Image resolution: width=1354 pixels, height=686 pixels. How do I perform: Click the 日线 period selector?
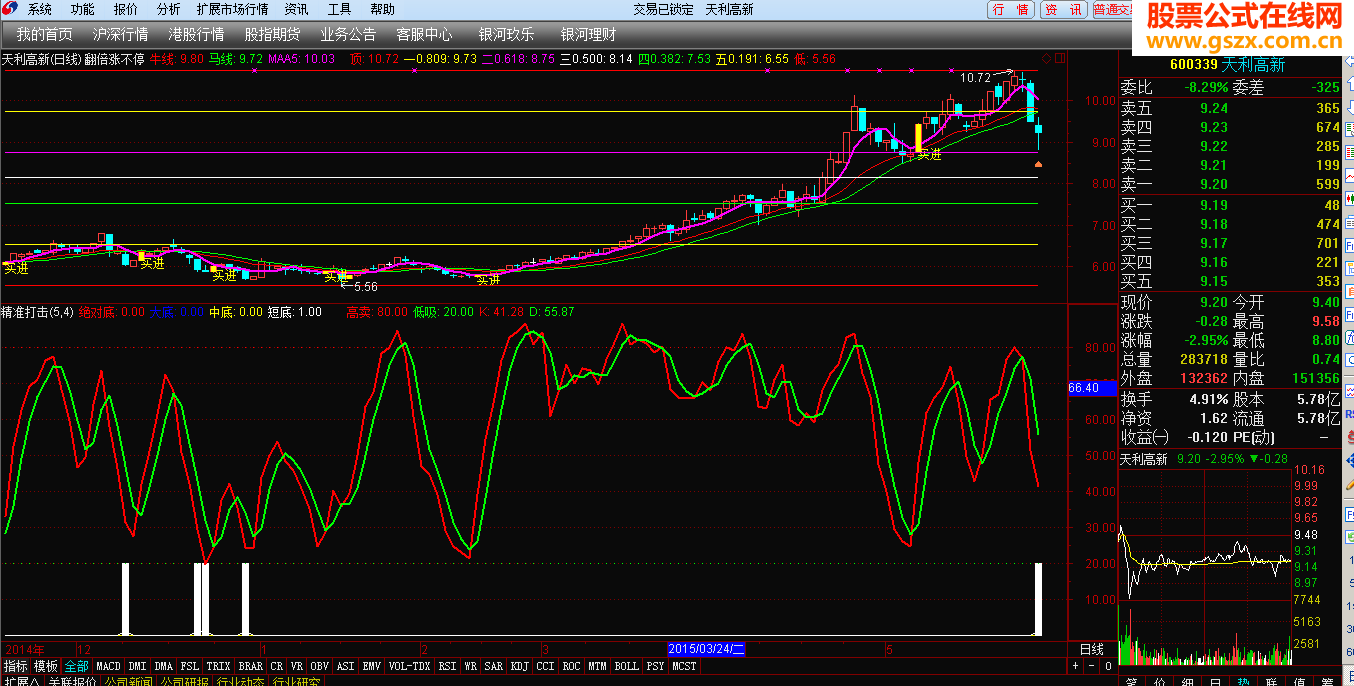pos(1091,649)
